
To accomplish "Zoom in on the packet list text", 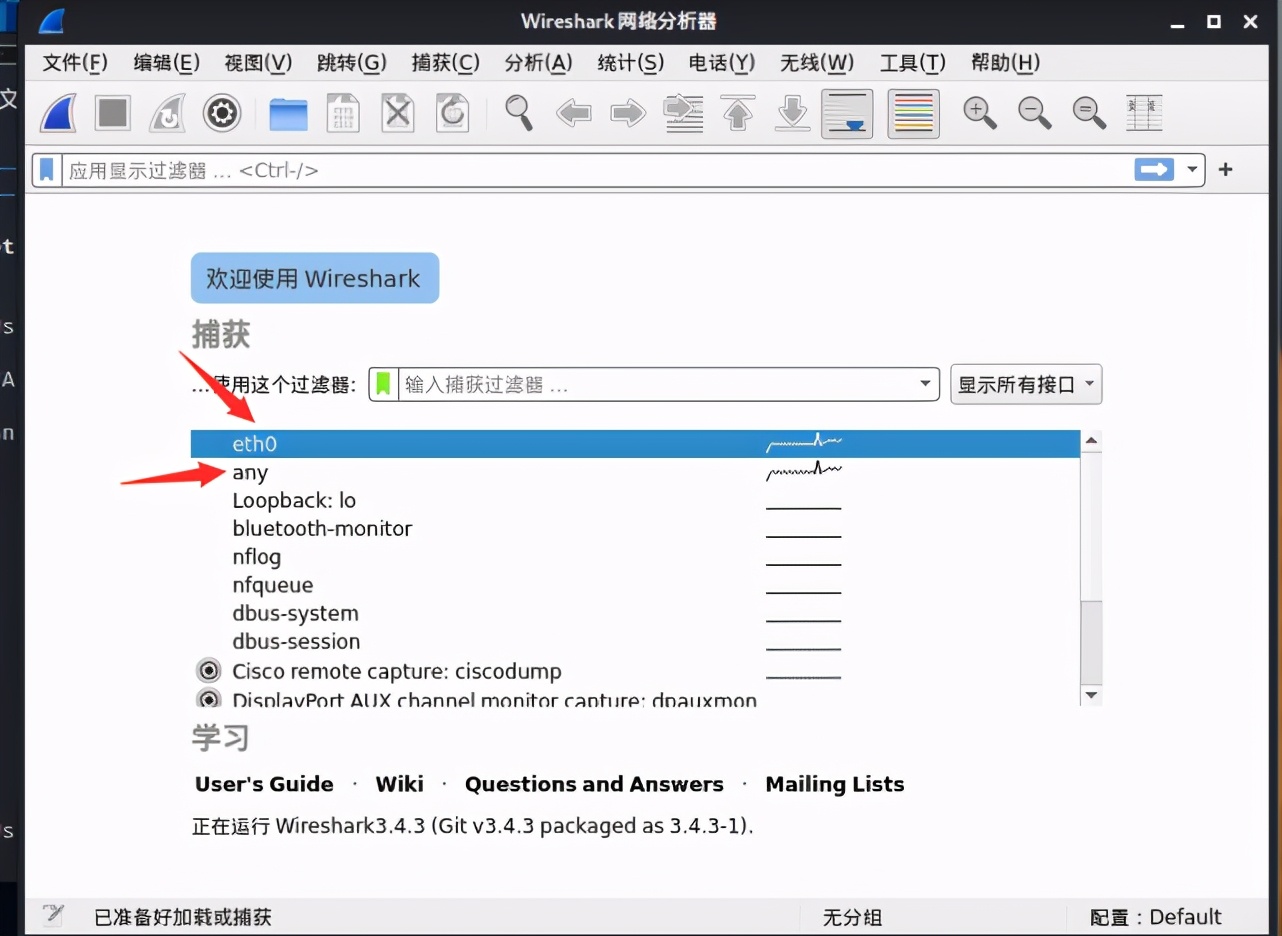I will [x=979, y=113].
